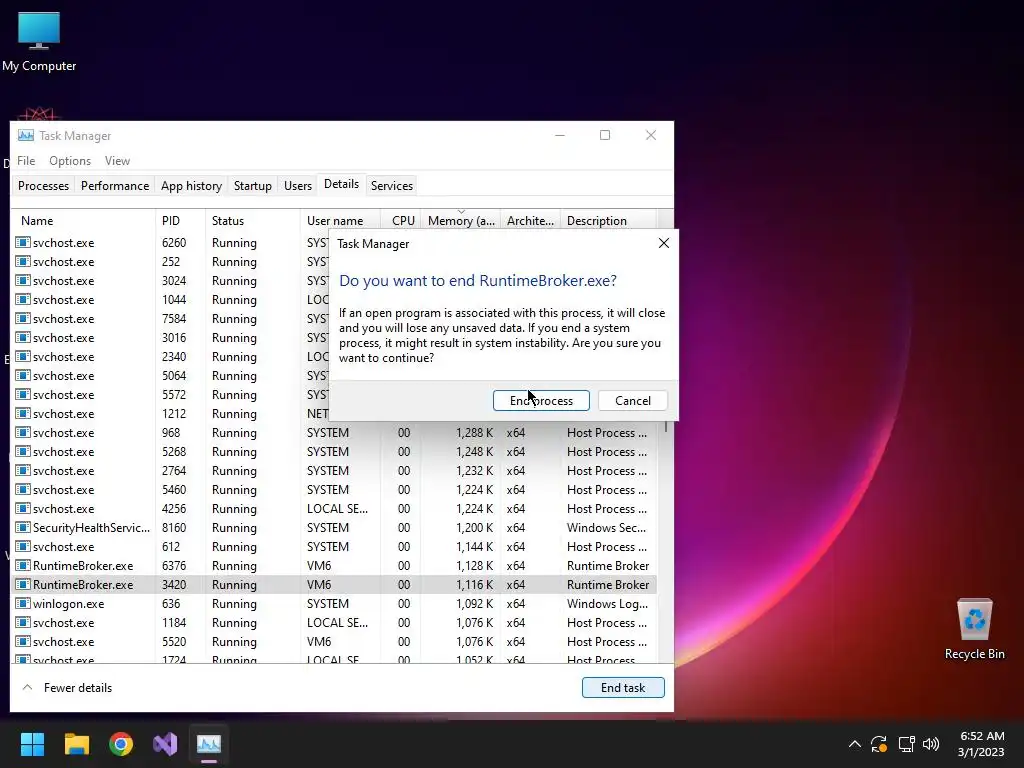Viewport: 1024px width, 768px height.
Task: Click Task Manager title bar icon
Action: 25,135
